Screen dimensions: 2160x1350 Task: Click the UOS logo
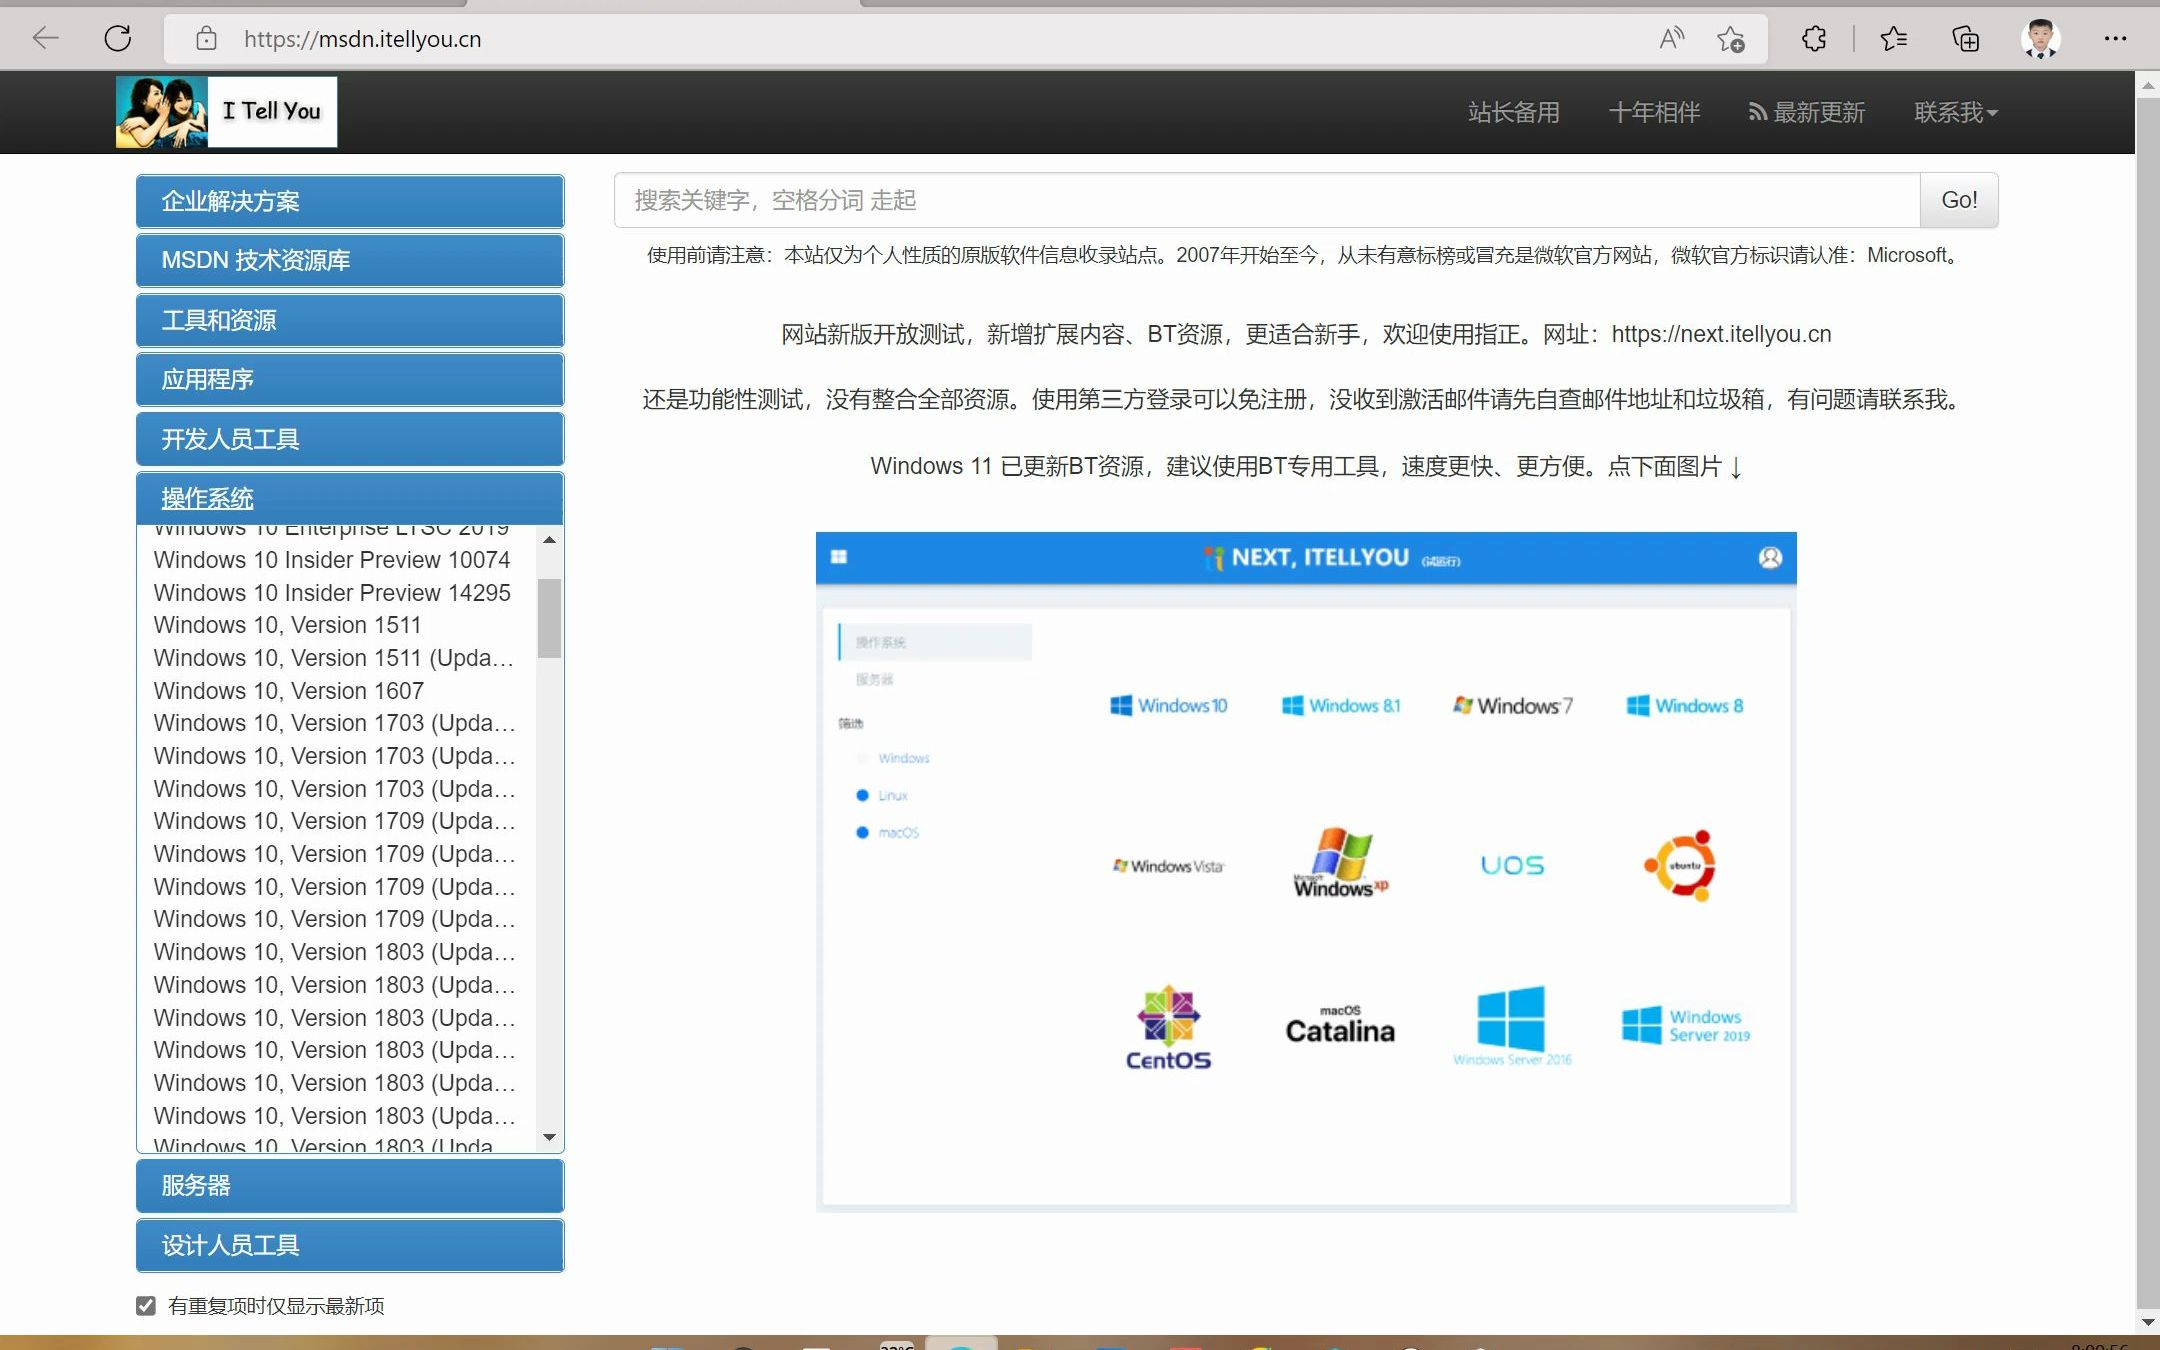coord(1512,863)
